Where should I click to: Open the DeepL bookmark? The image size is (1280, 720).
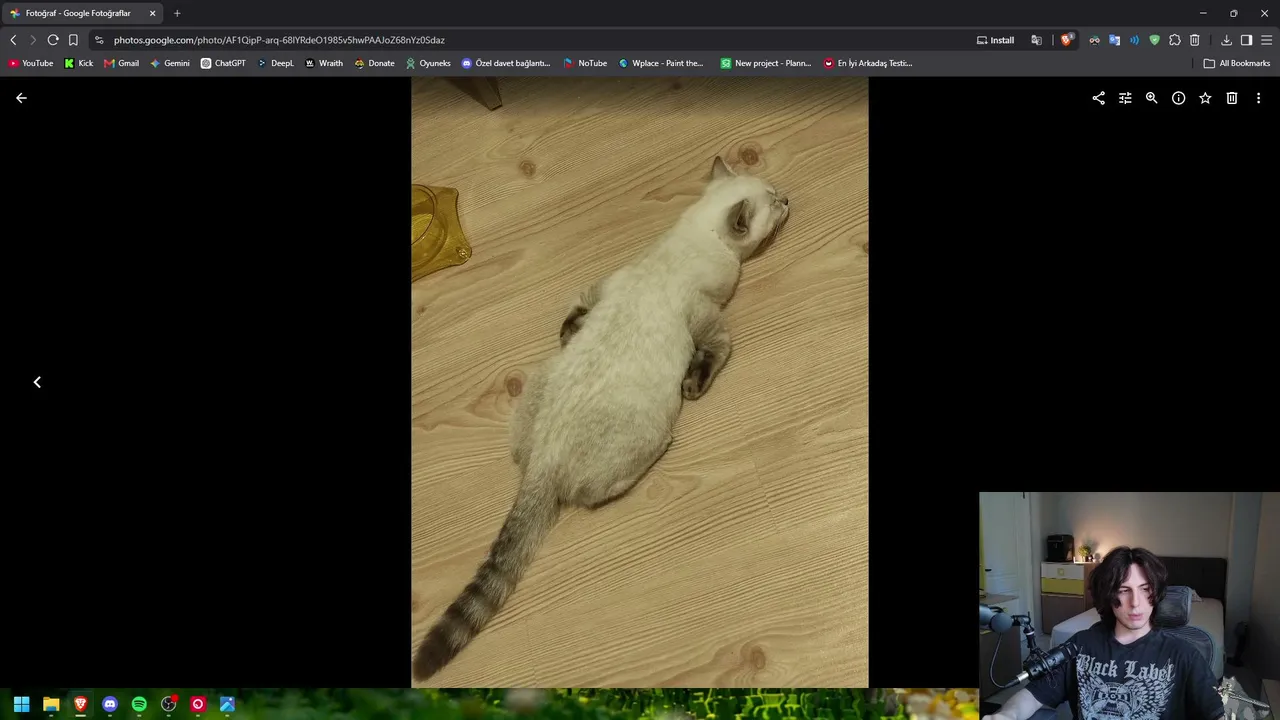click(x=275, y=63)
